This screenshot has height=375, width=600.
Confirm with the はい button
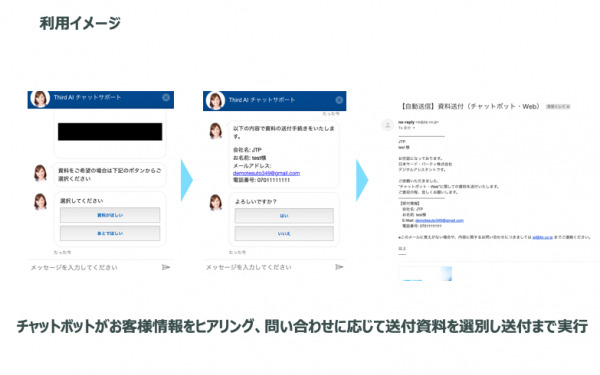pos(284,216)
